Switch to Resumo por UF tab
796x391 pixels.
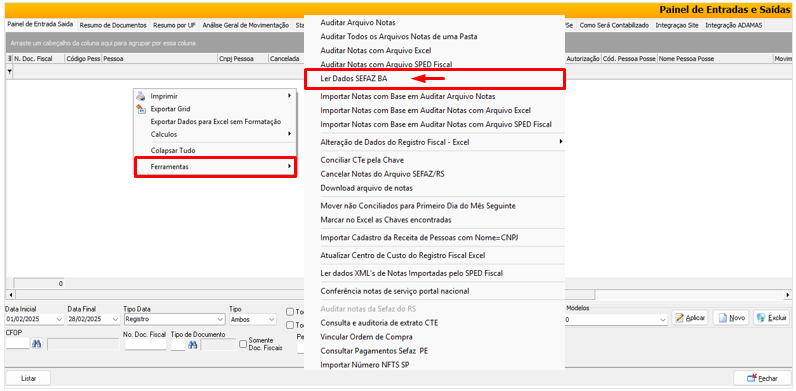(174, 25)
